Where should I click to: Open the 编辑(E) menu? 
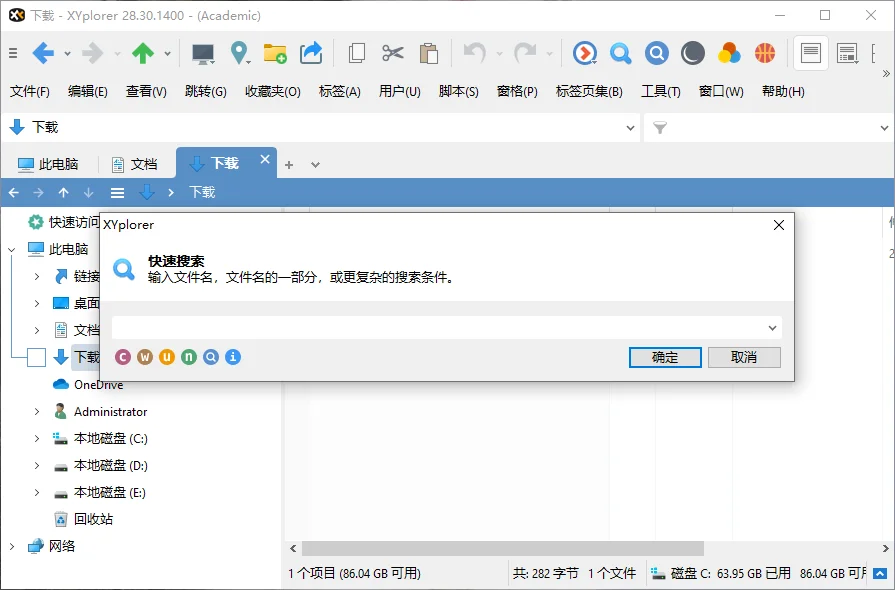(x=87, y=91)
